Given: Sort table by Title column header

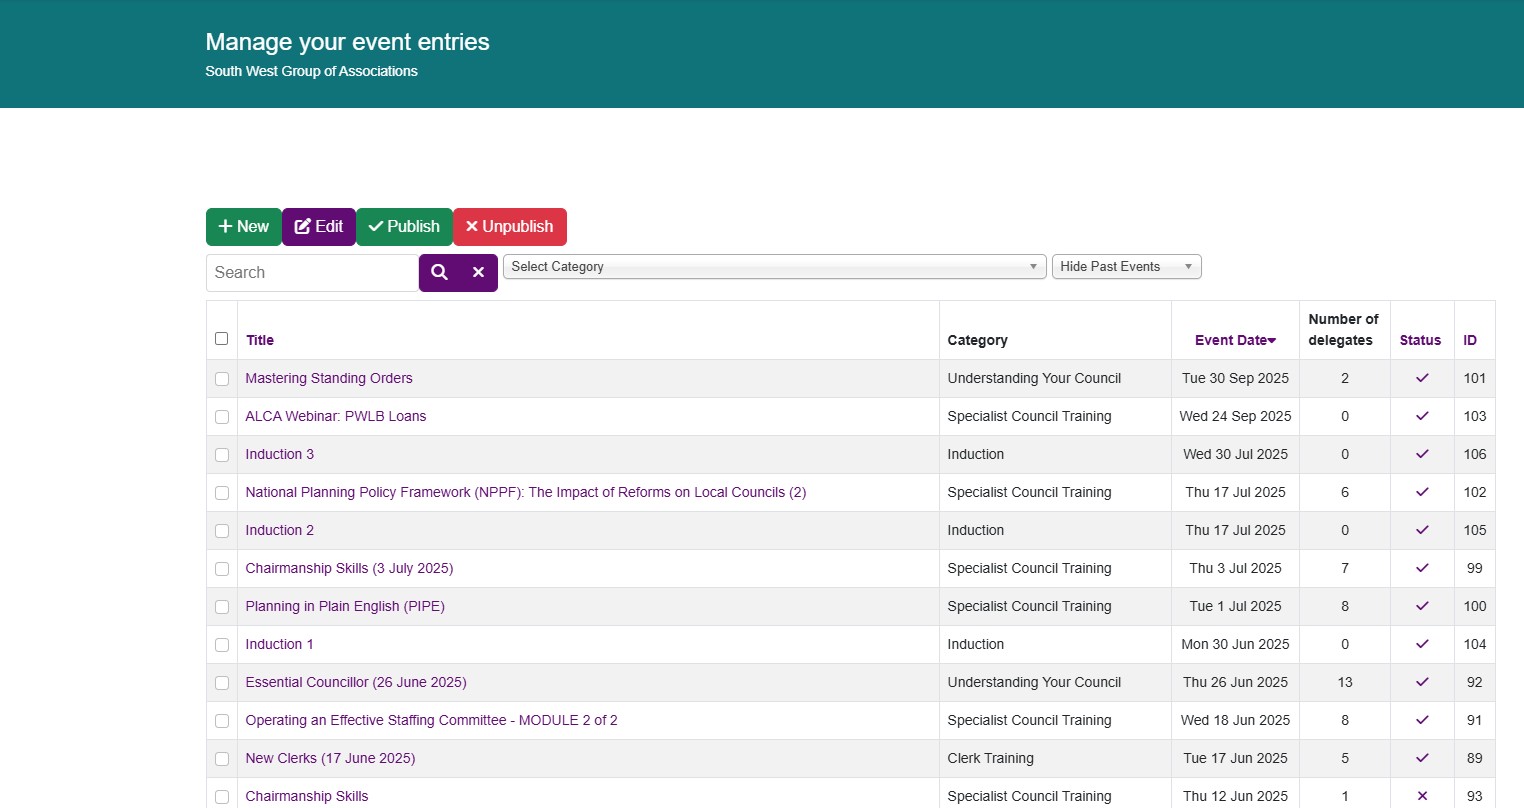Looking at the screenshot, I should 260,340.
